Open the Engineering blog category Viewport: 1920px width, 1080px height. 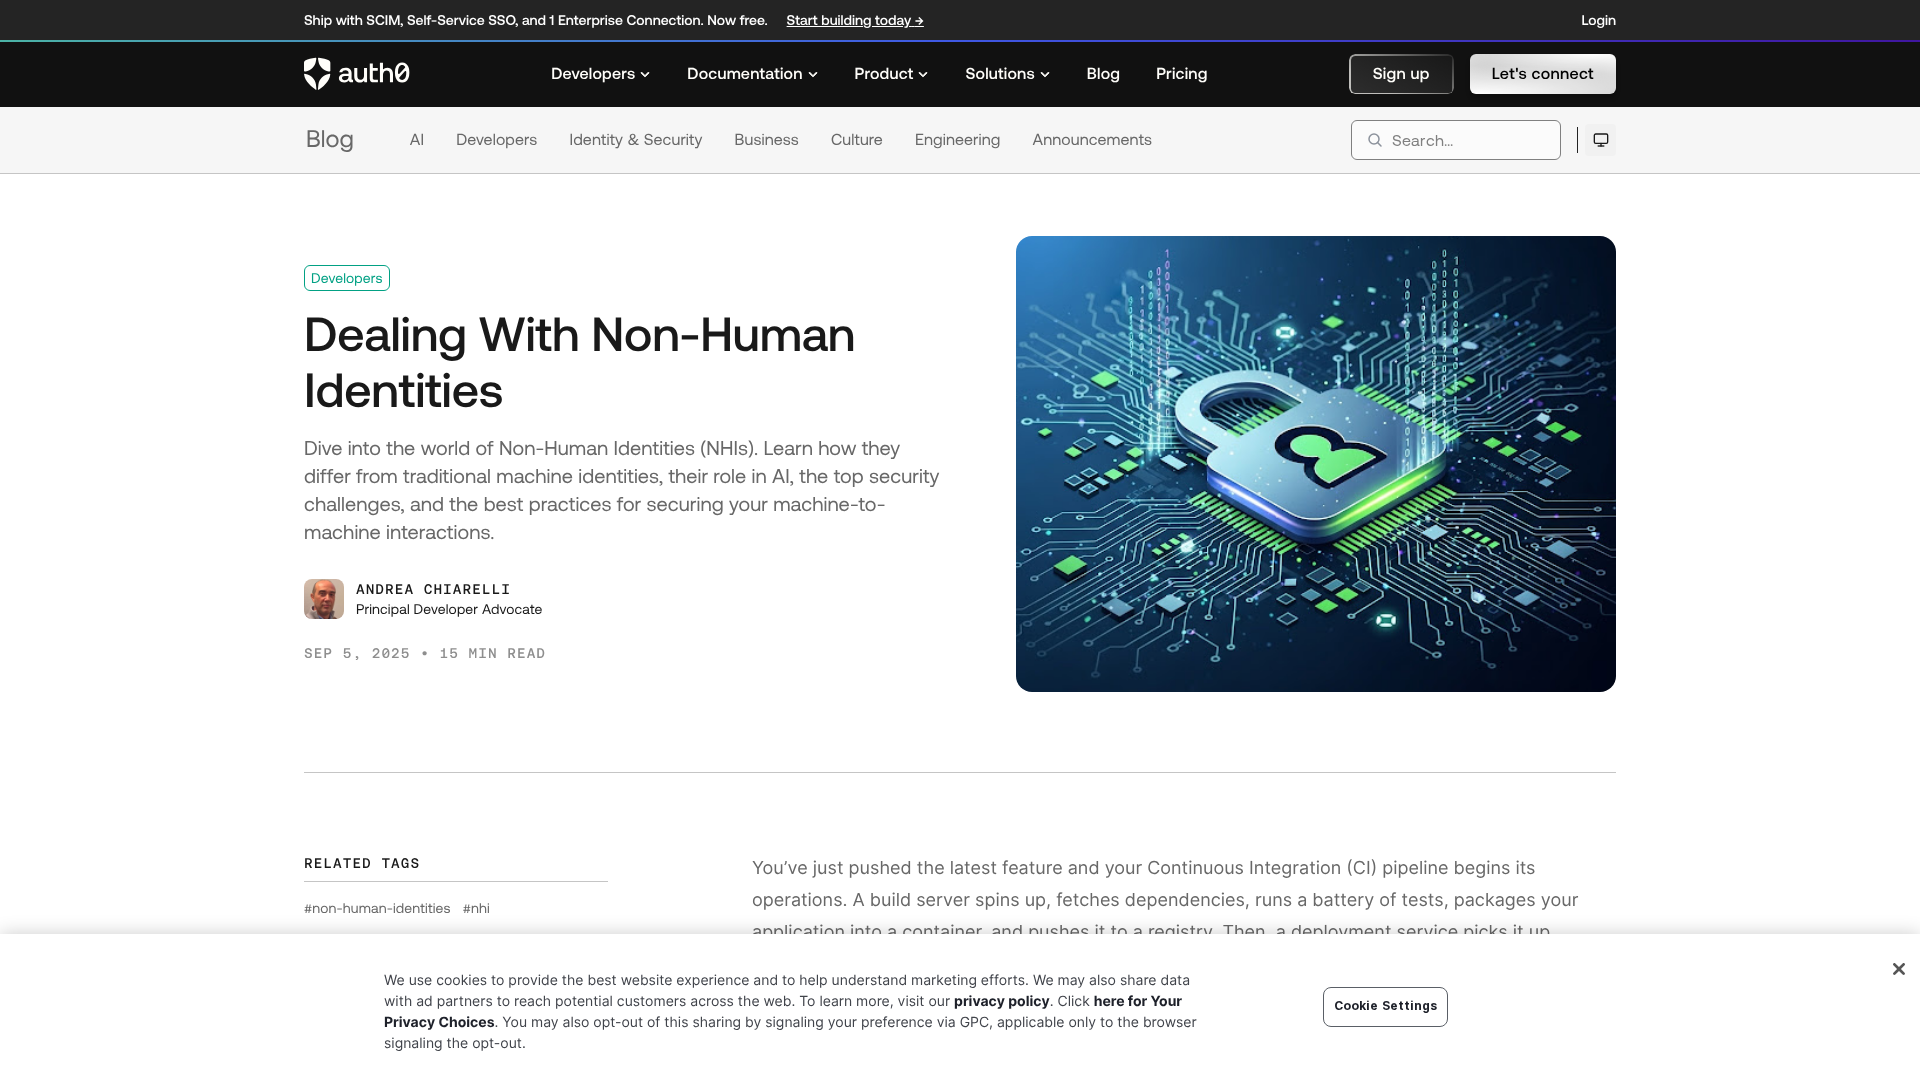click(x=957, y=140)
